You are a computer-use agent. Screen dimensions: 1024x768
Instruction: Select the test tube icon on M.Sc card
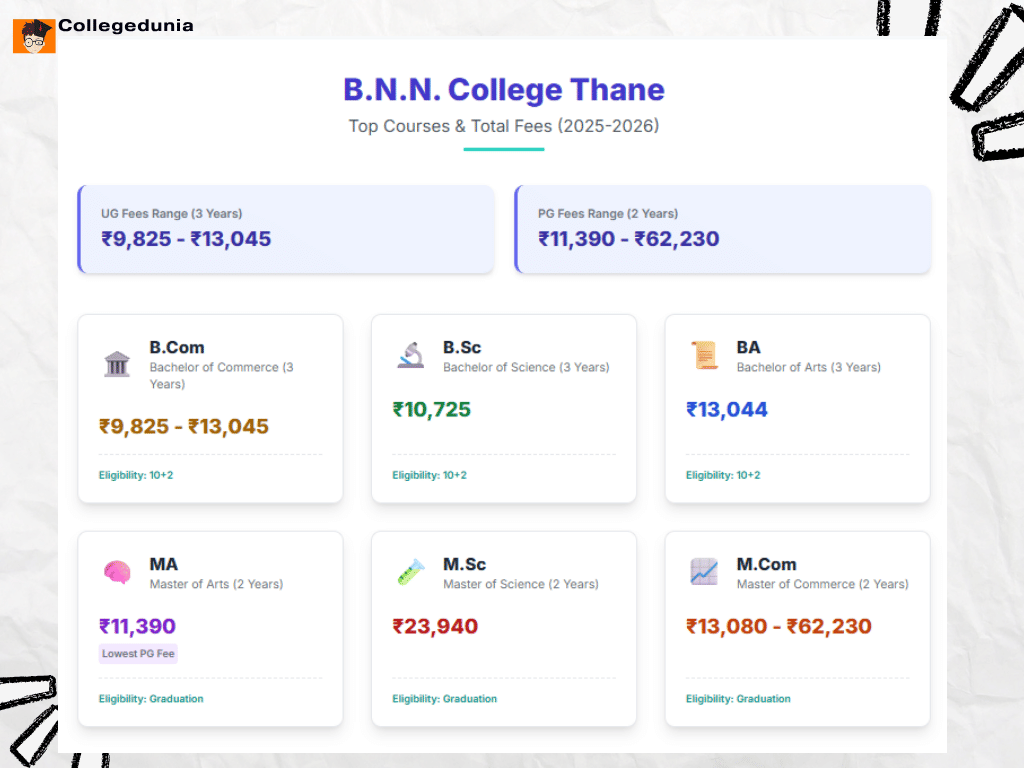click(410, 571)
